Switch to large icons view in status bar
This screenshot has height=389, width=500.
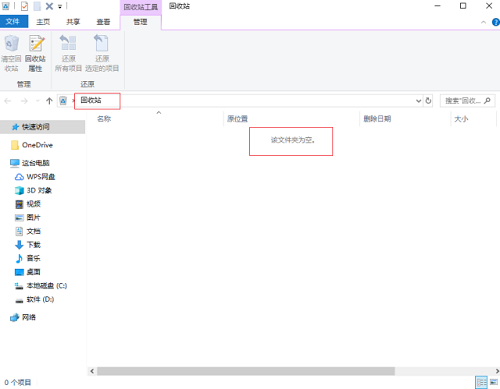(494, 382)
